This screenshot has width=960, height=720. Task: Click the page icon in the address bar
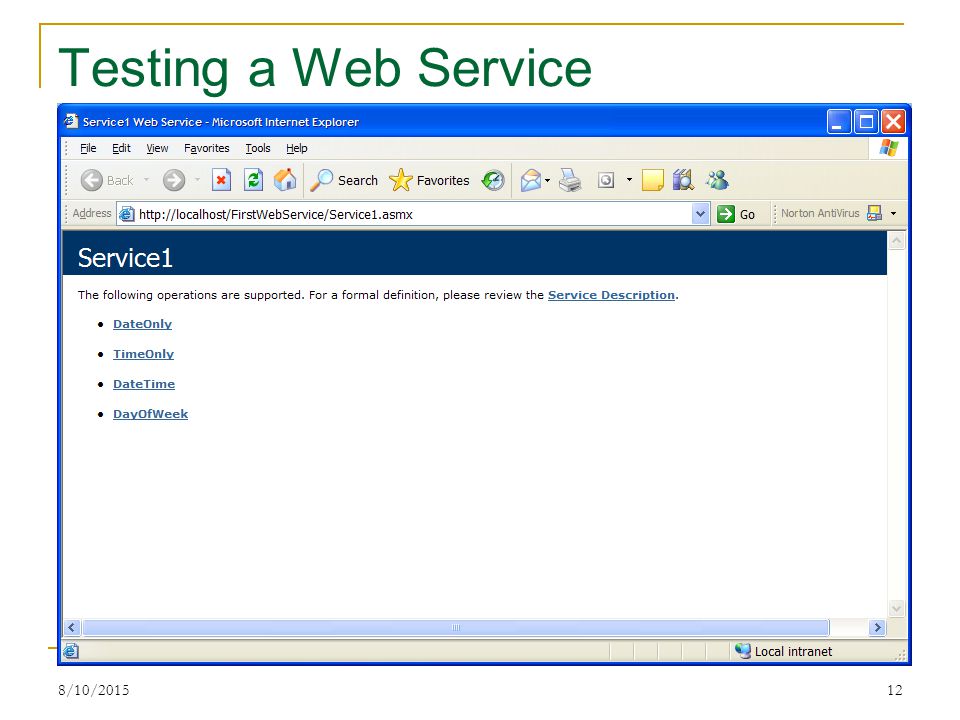click(126, 214)
